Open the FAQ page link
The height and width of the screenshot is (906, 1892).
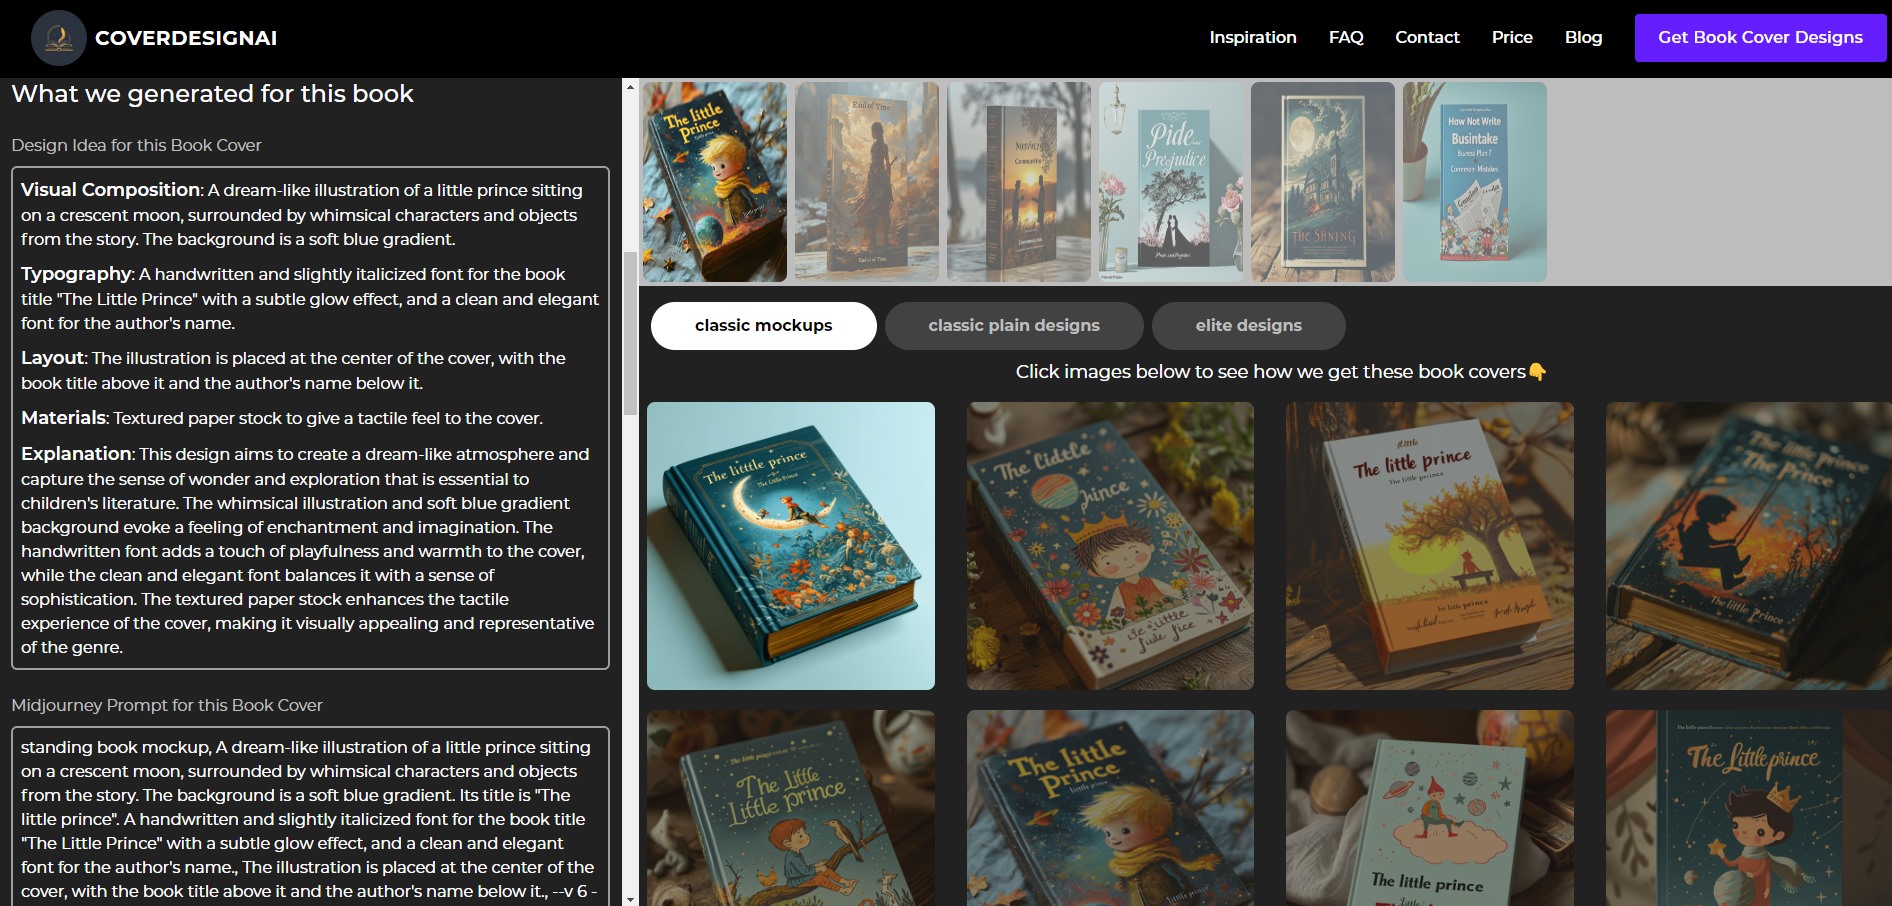click(1346, 37)
